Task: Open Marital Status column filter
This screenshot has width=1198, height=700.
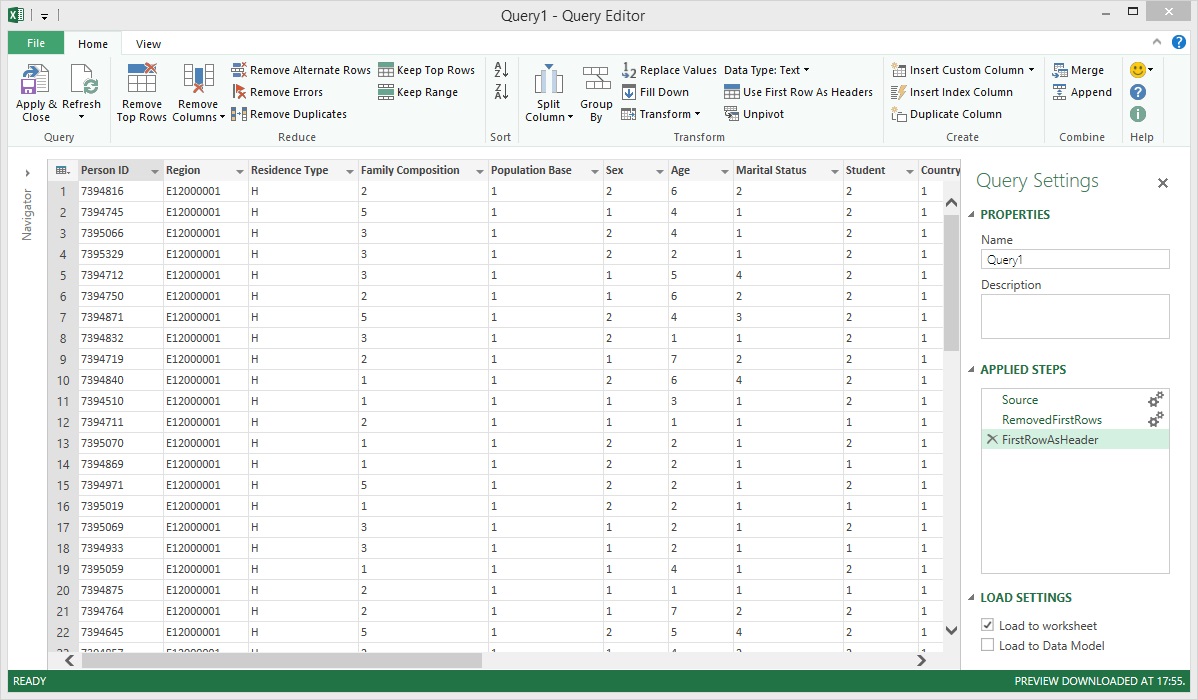Action: click(x=834, y=171)
